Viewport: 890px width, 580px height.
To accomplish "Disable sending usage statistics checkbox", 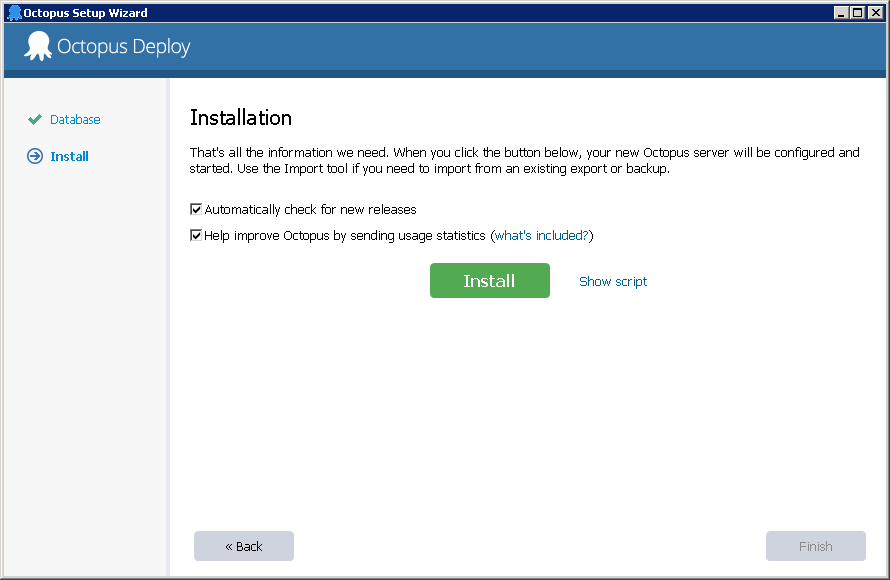I will (x=196, y=236).
